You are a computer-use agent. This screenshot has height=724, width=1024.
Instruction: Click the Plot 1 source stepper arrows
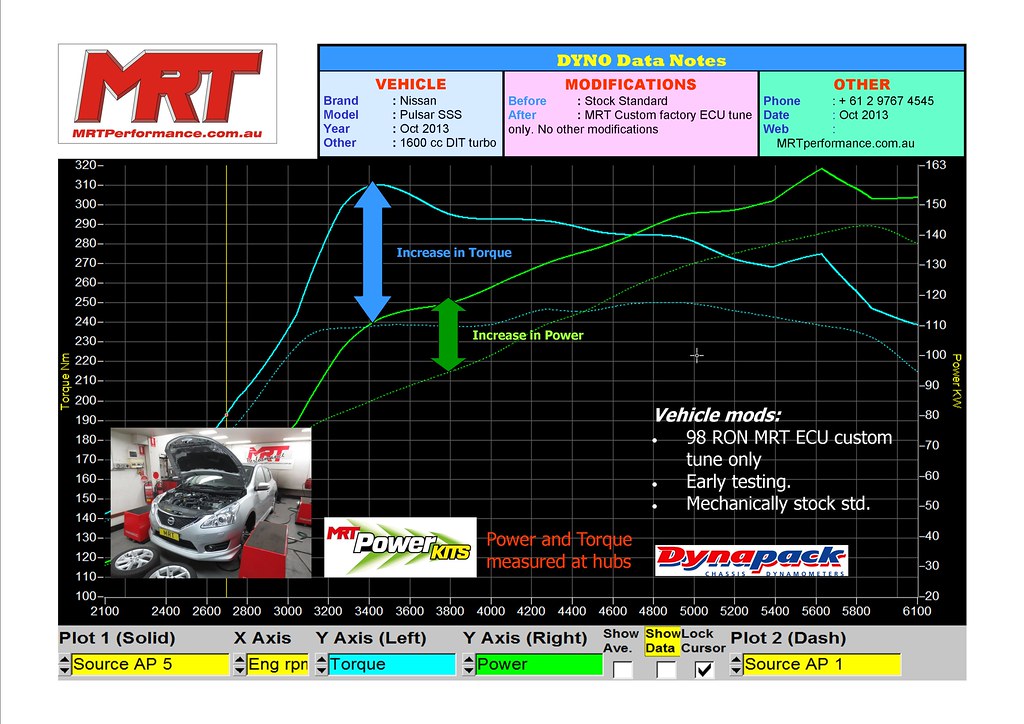click(65, 665)
